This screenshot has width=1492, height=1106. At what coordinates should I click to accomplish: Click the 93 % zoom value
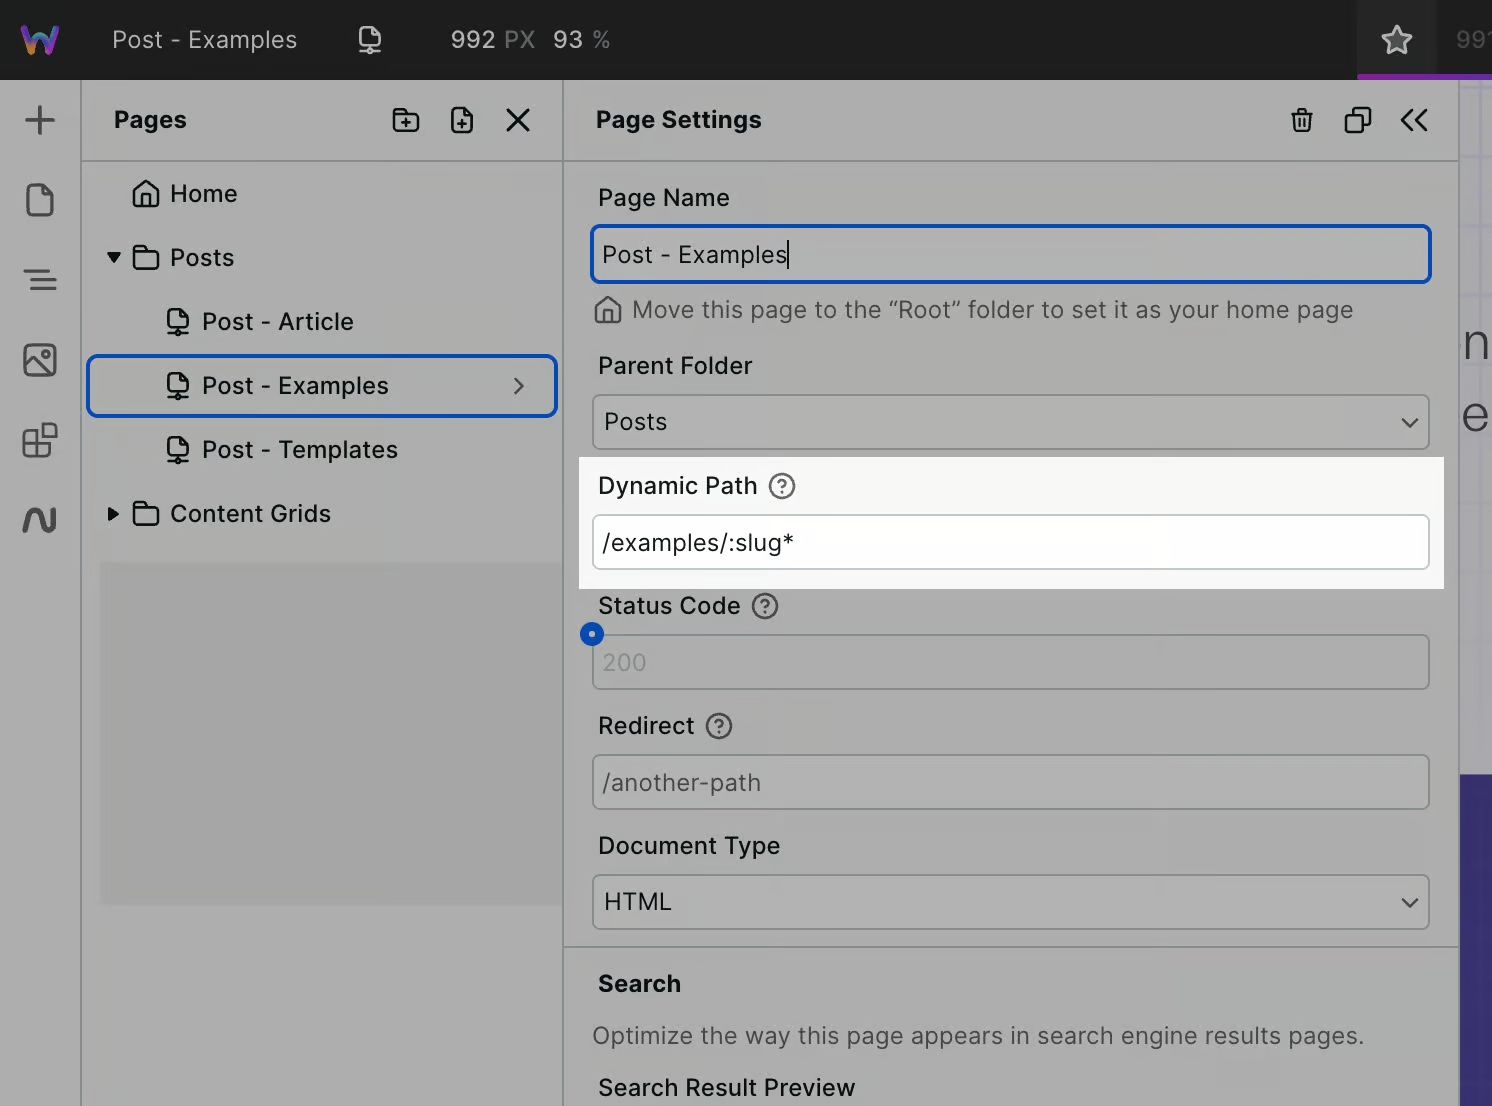(581, 40)
